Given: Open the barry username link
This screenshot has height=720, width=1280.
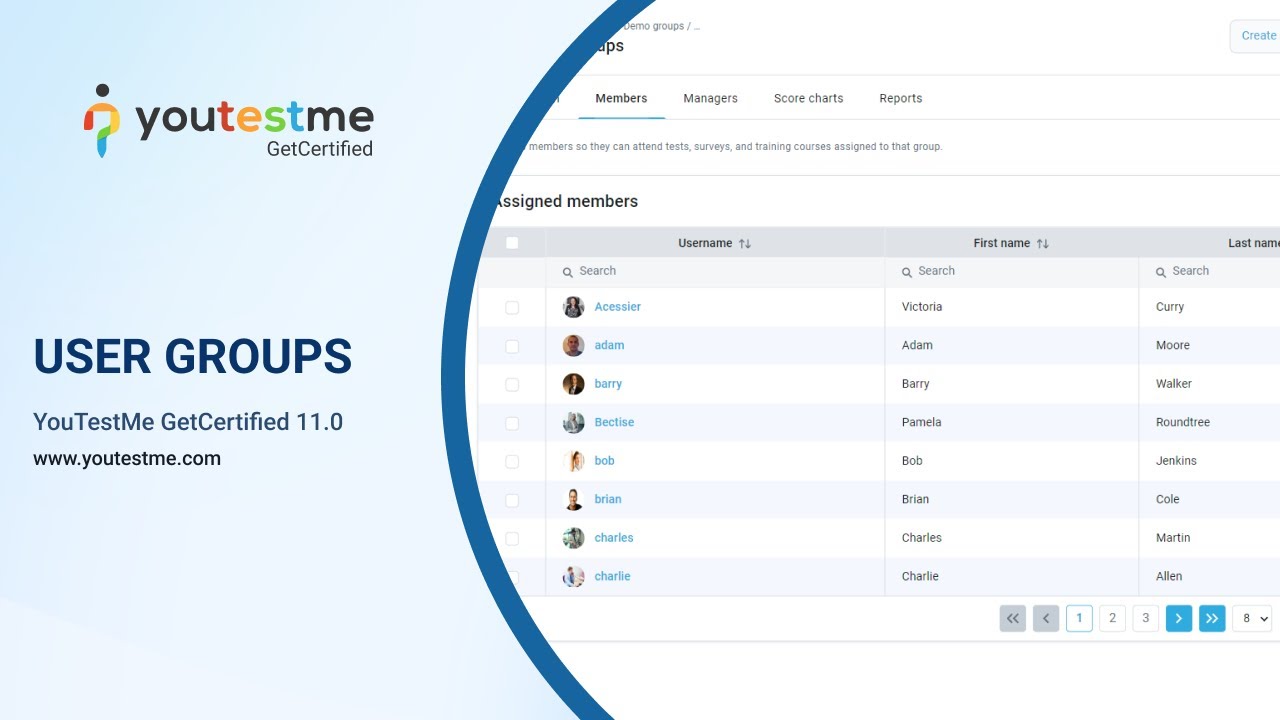Looking at the screenshot, I should tap(608, 384).
